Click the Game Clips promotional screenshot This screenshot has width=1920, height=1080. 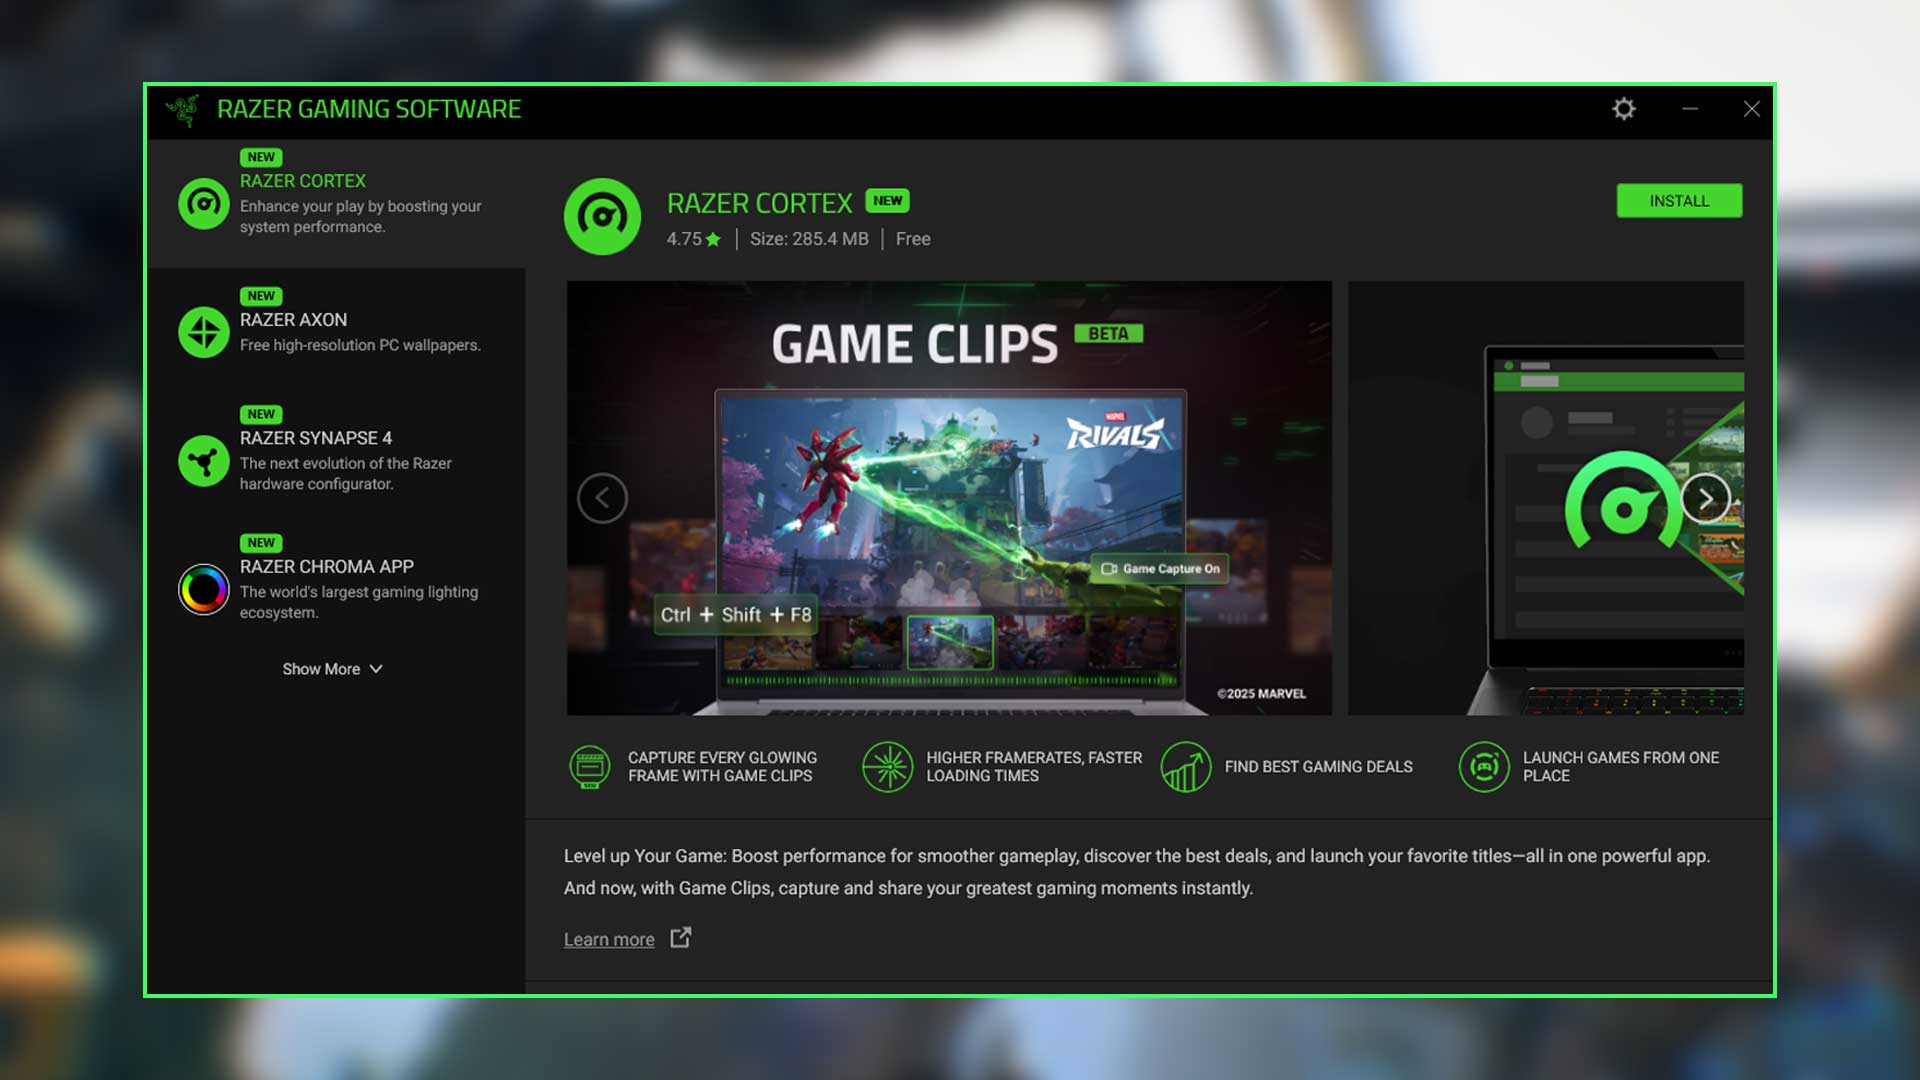point(949,498)
